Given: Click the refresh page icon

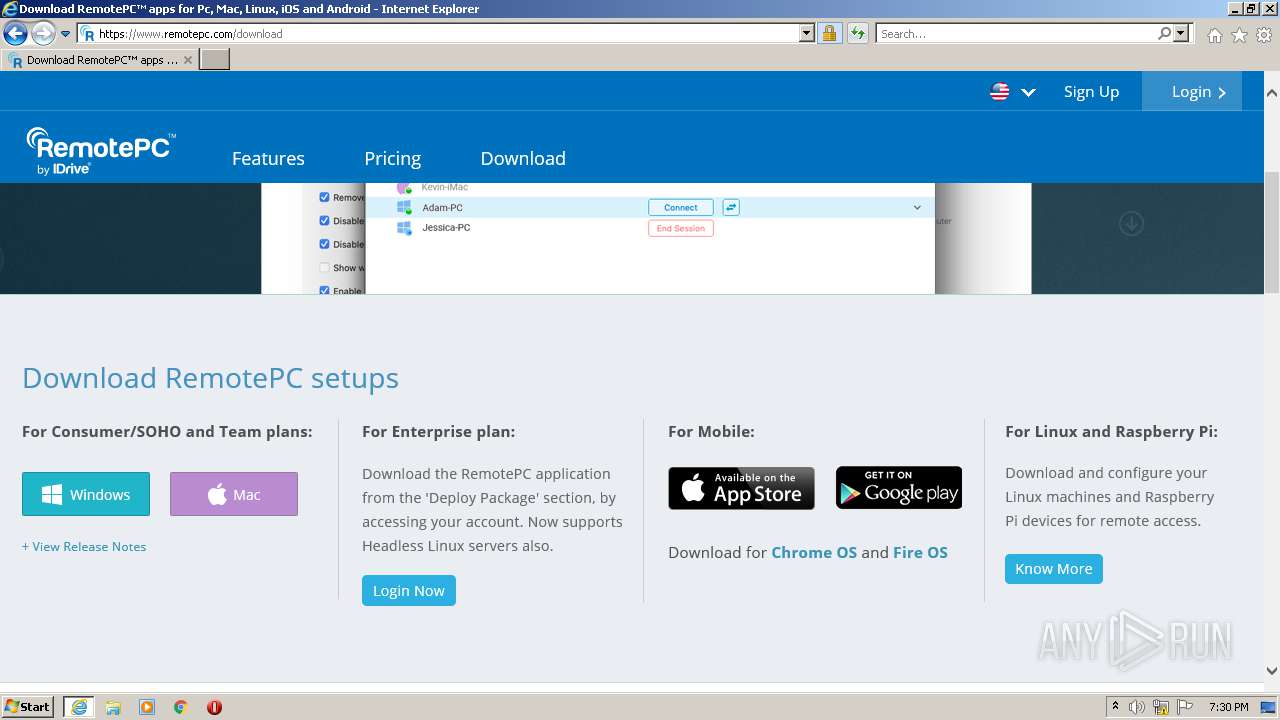Looking at the screenshot, I should point(858,33).
